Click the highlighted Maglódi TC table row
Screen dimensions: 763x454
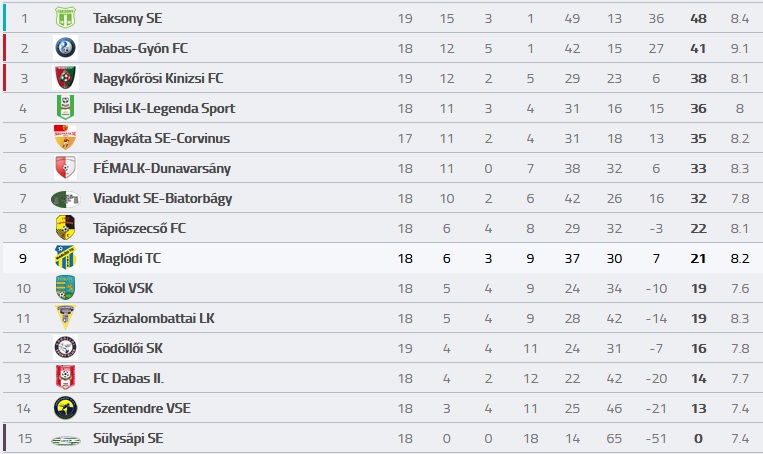pos(383,258)
